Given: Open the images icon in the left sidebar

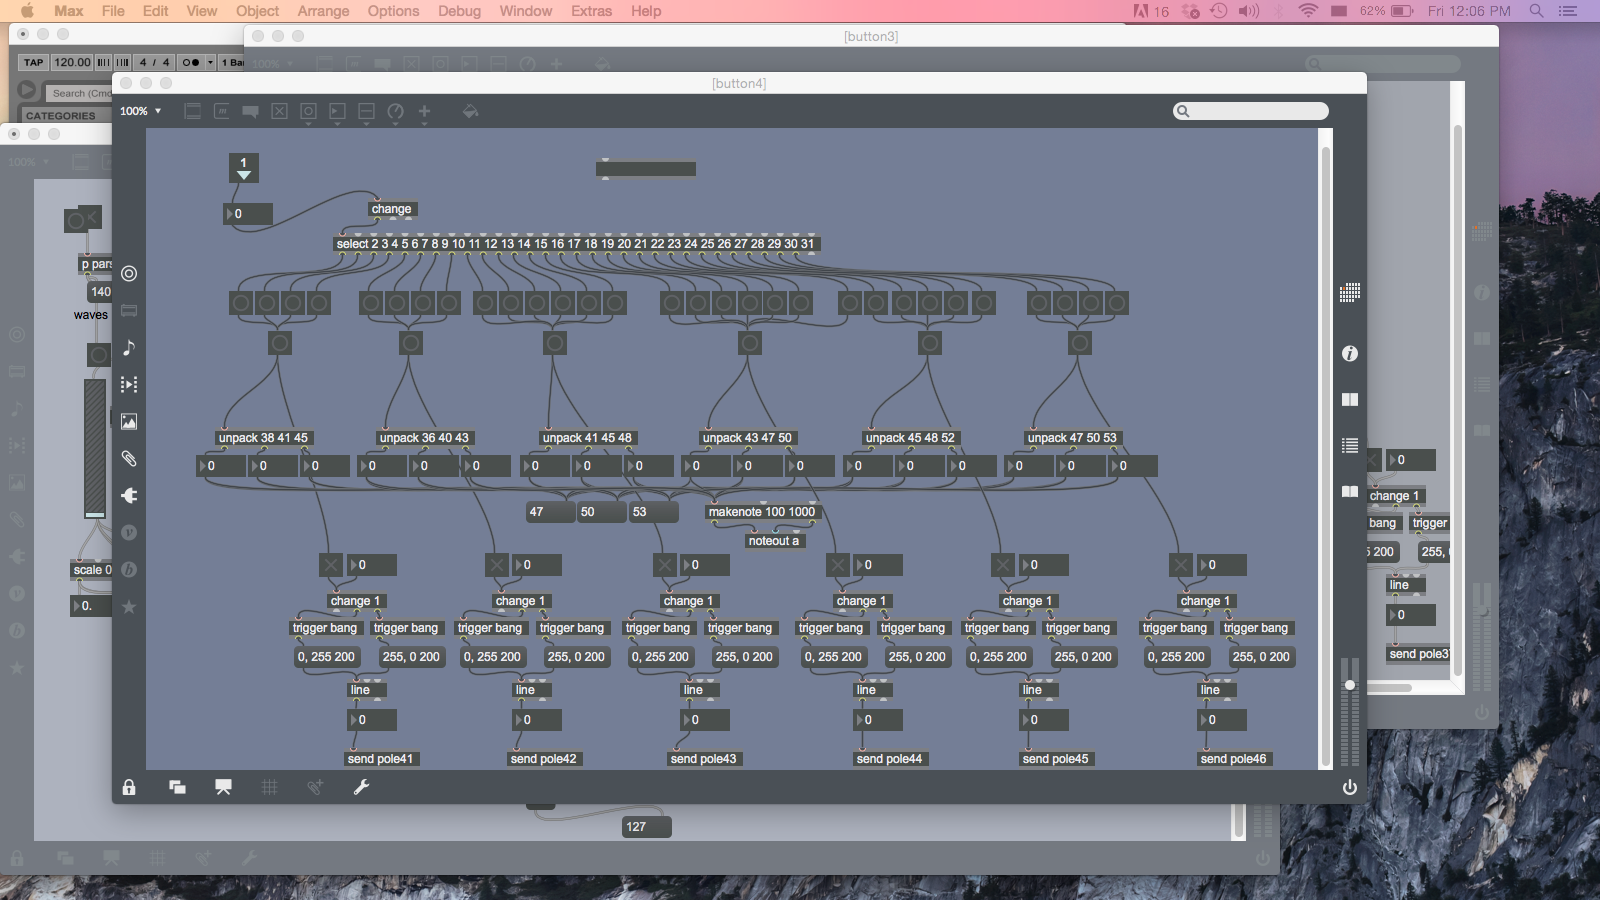Looking at the screenshot, I should (129, 421).
